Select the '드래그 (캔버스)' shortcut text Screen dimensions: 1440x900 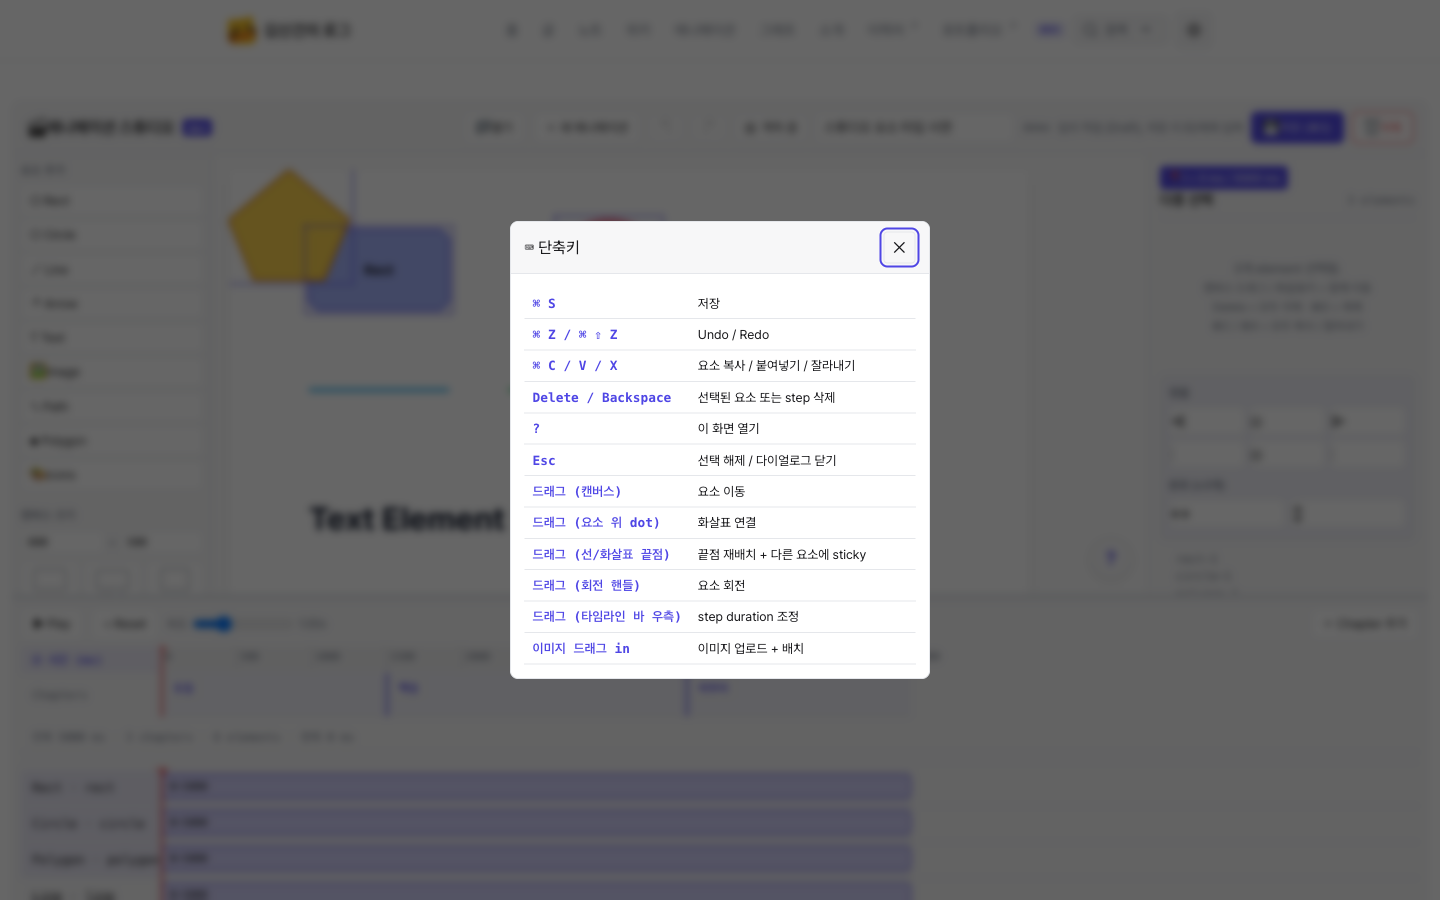point(577,492)
